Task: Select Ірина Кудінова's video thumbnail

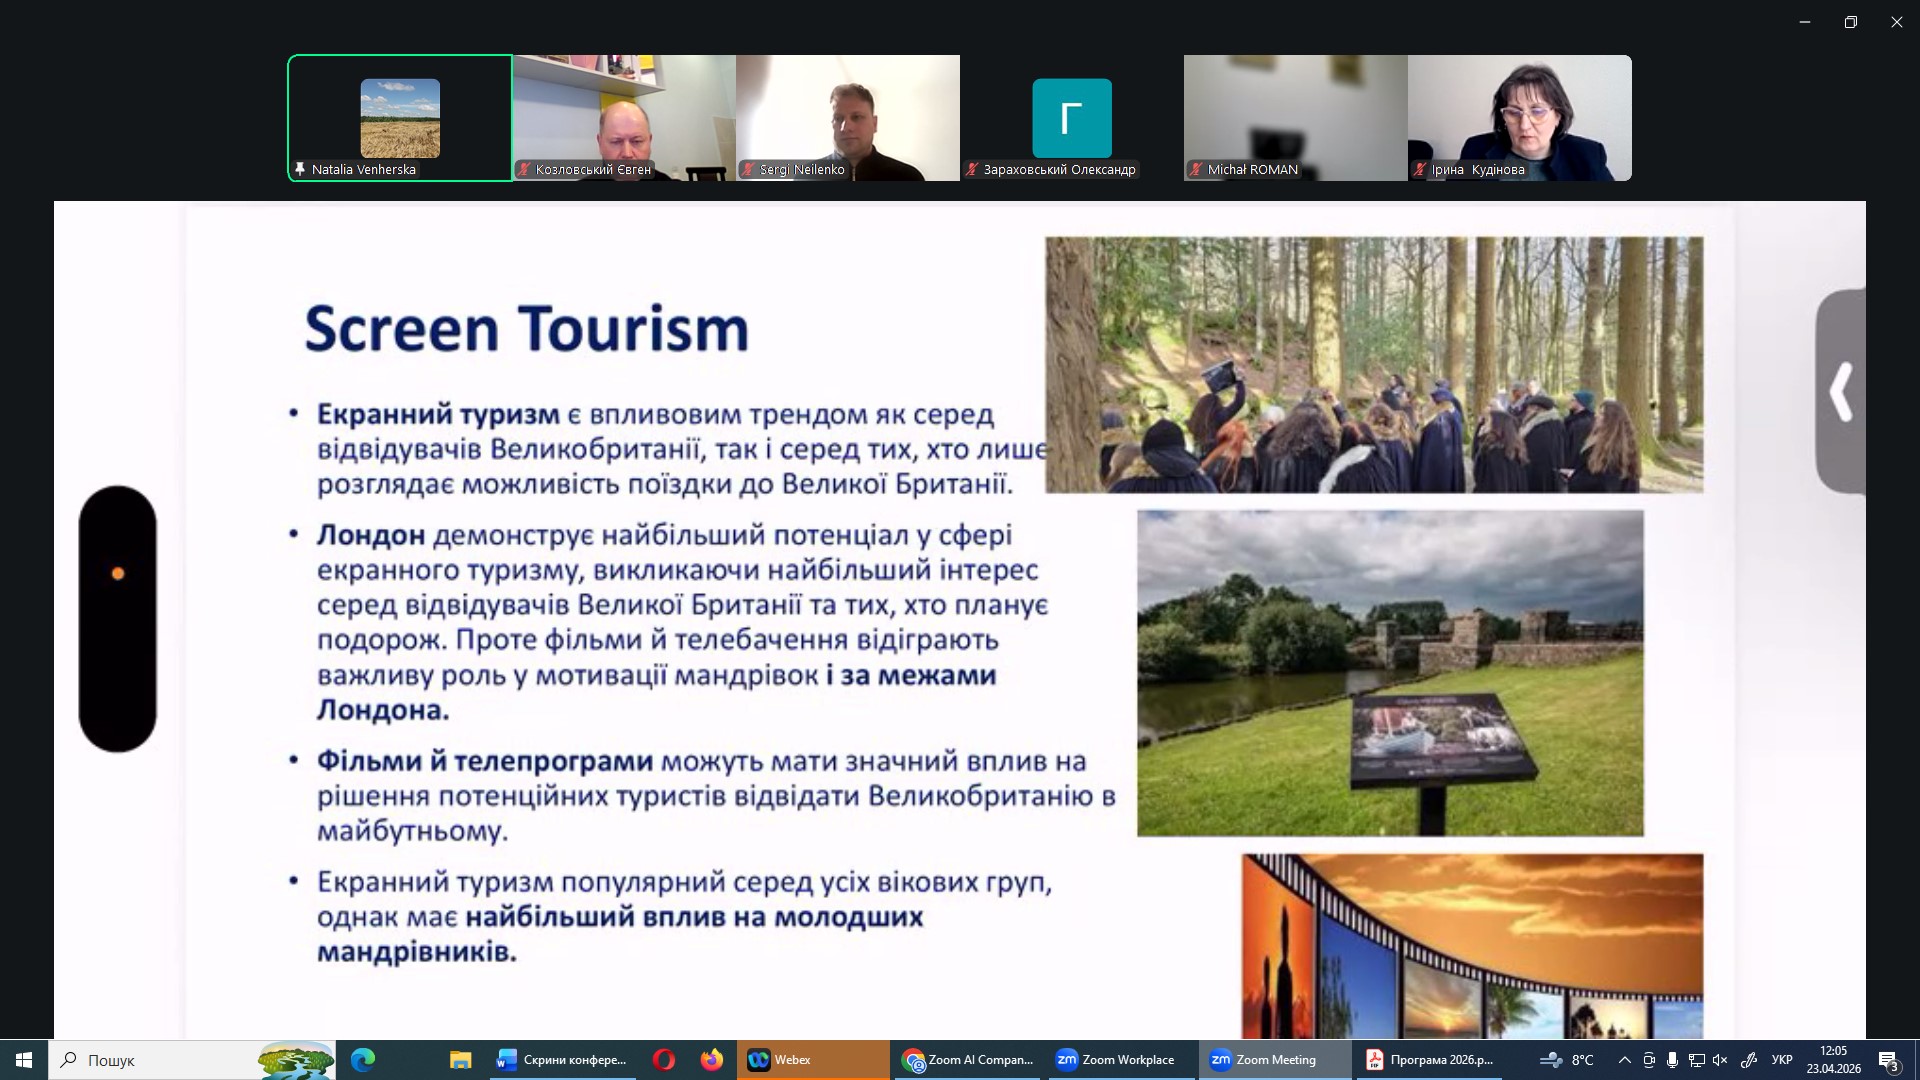Action: 1519,118
